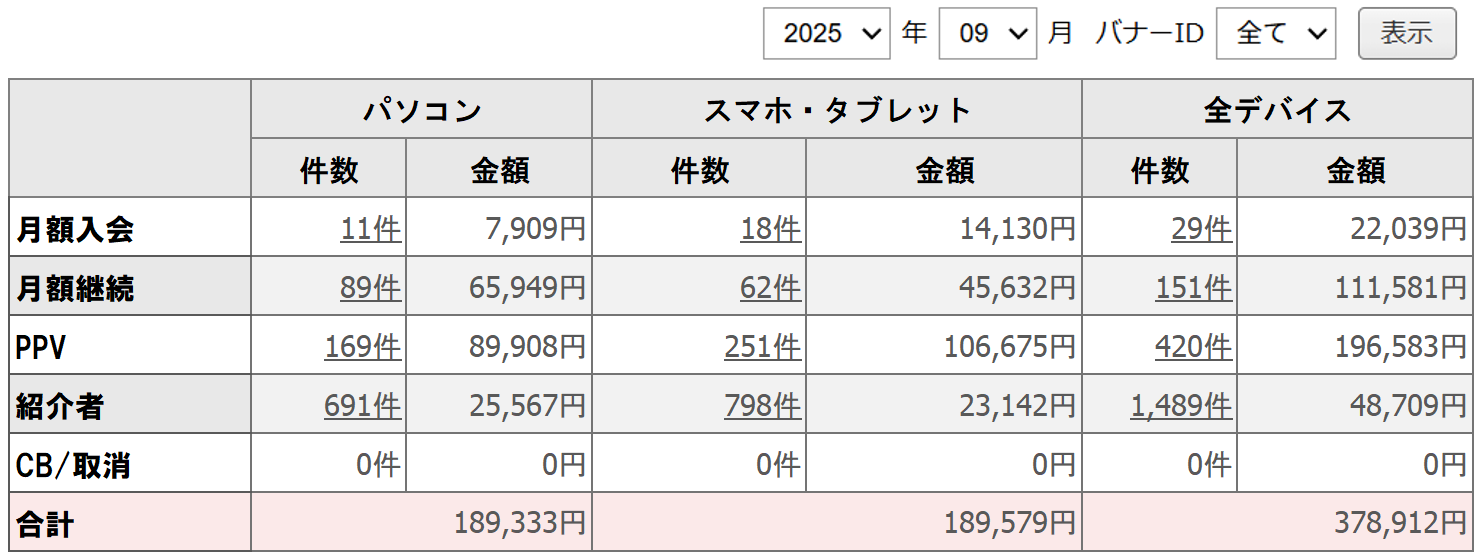Open the year 2025 dropdown
Image resolution: width=1480 pixels, height=559 pixels.
pos(826,34)
